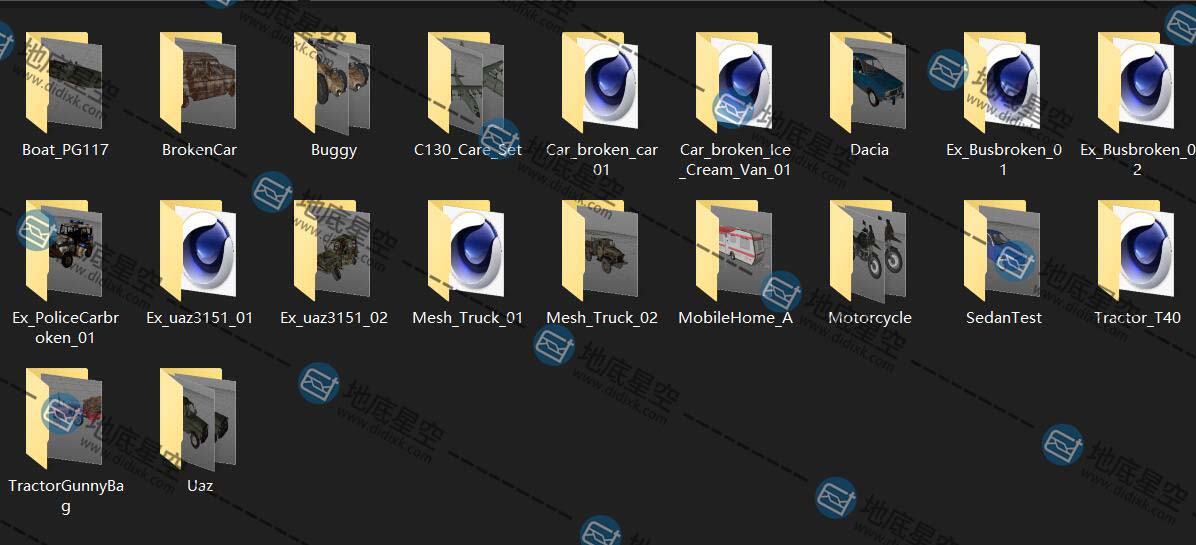
Task: Click the Mesh_Truck_01 name label
Action: [x=468, y=318]
